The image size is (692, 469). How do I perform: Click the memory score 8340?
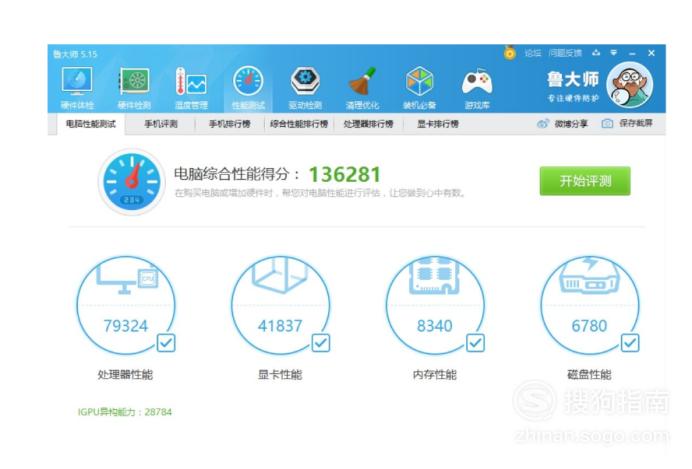tap(435, 326)
